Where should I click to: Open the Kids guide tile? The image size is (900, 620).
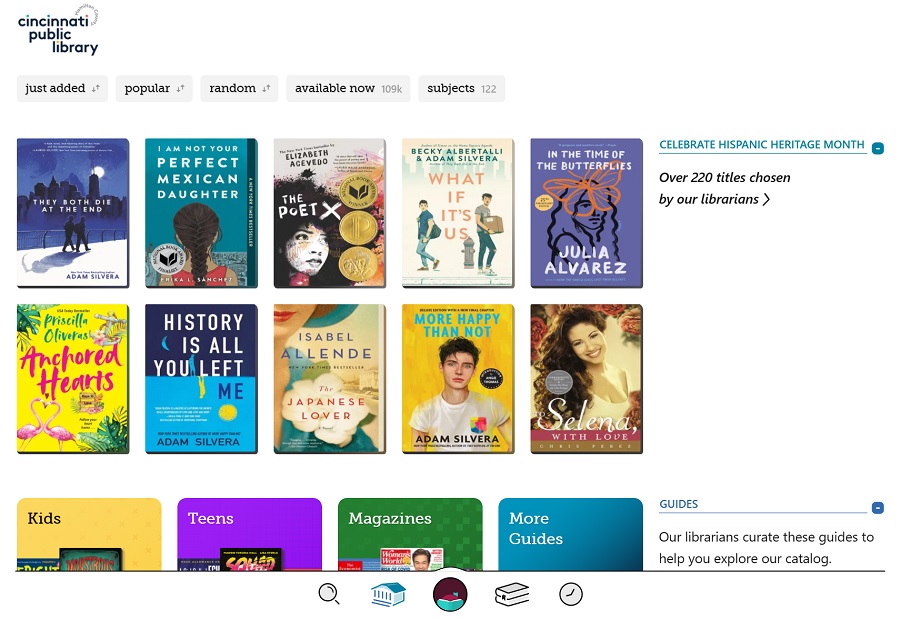click(89, 534)
